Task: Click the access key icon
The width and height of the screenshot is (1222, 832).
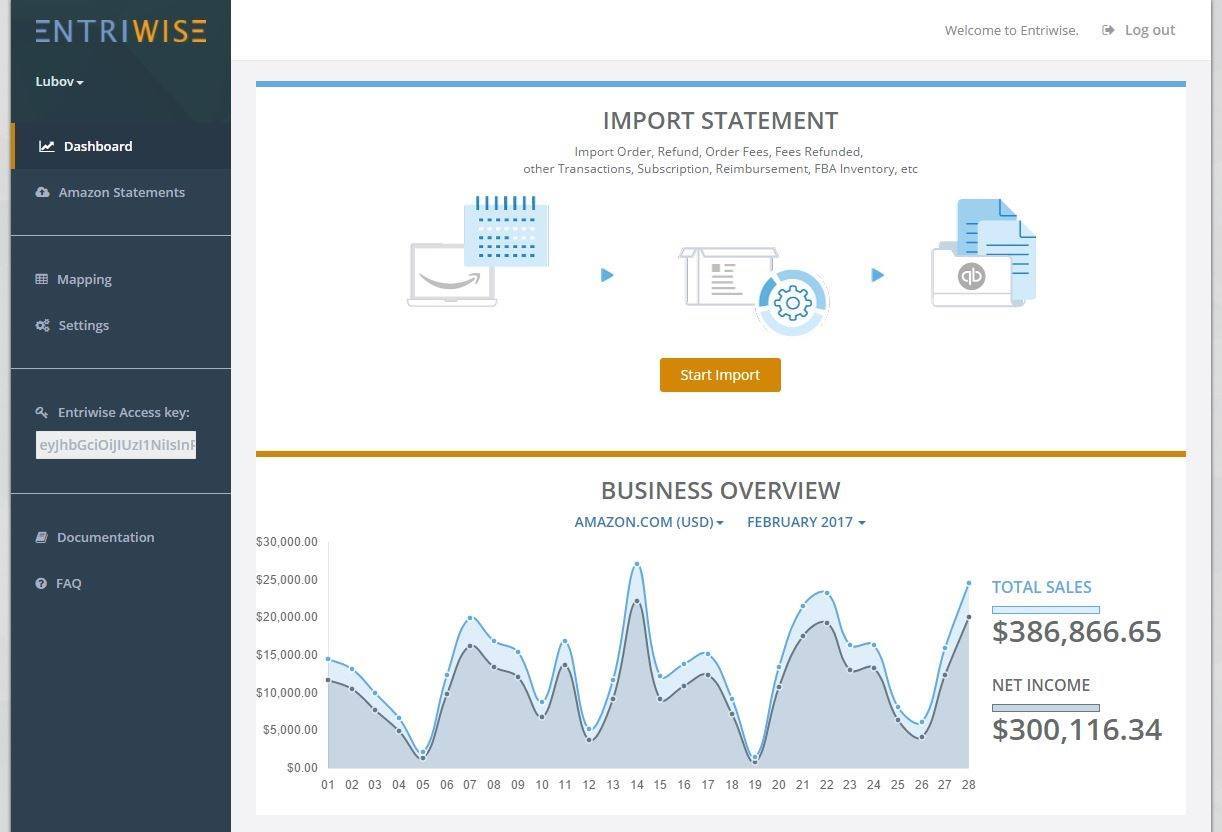Action: (x=41, y=412)
